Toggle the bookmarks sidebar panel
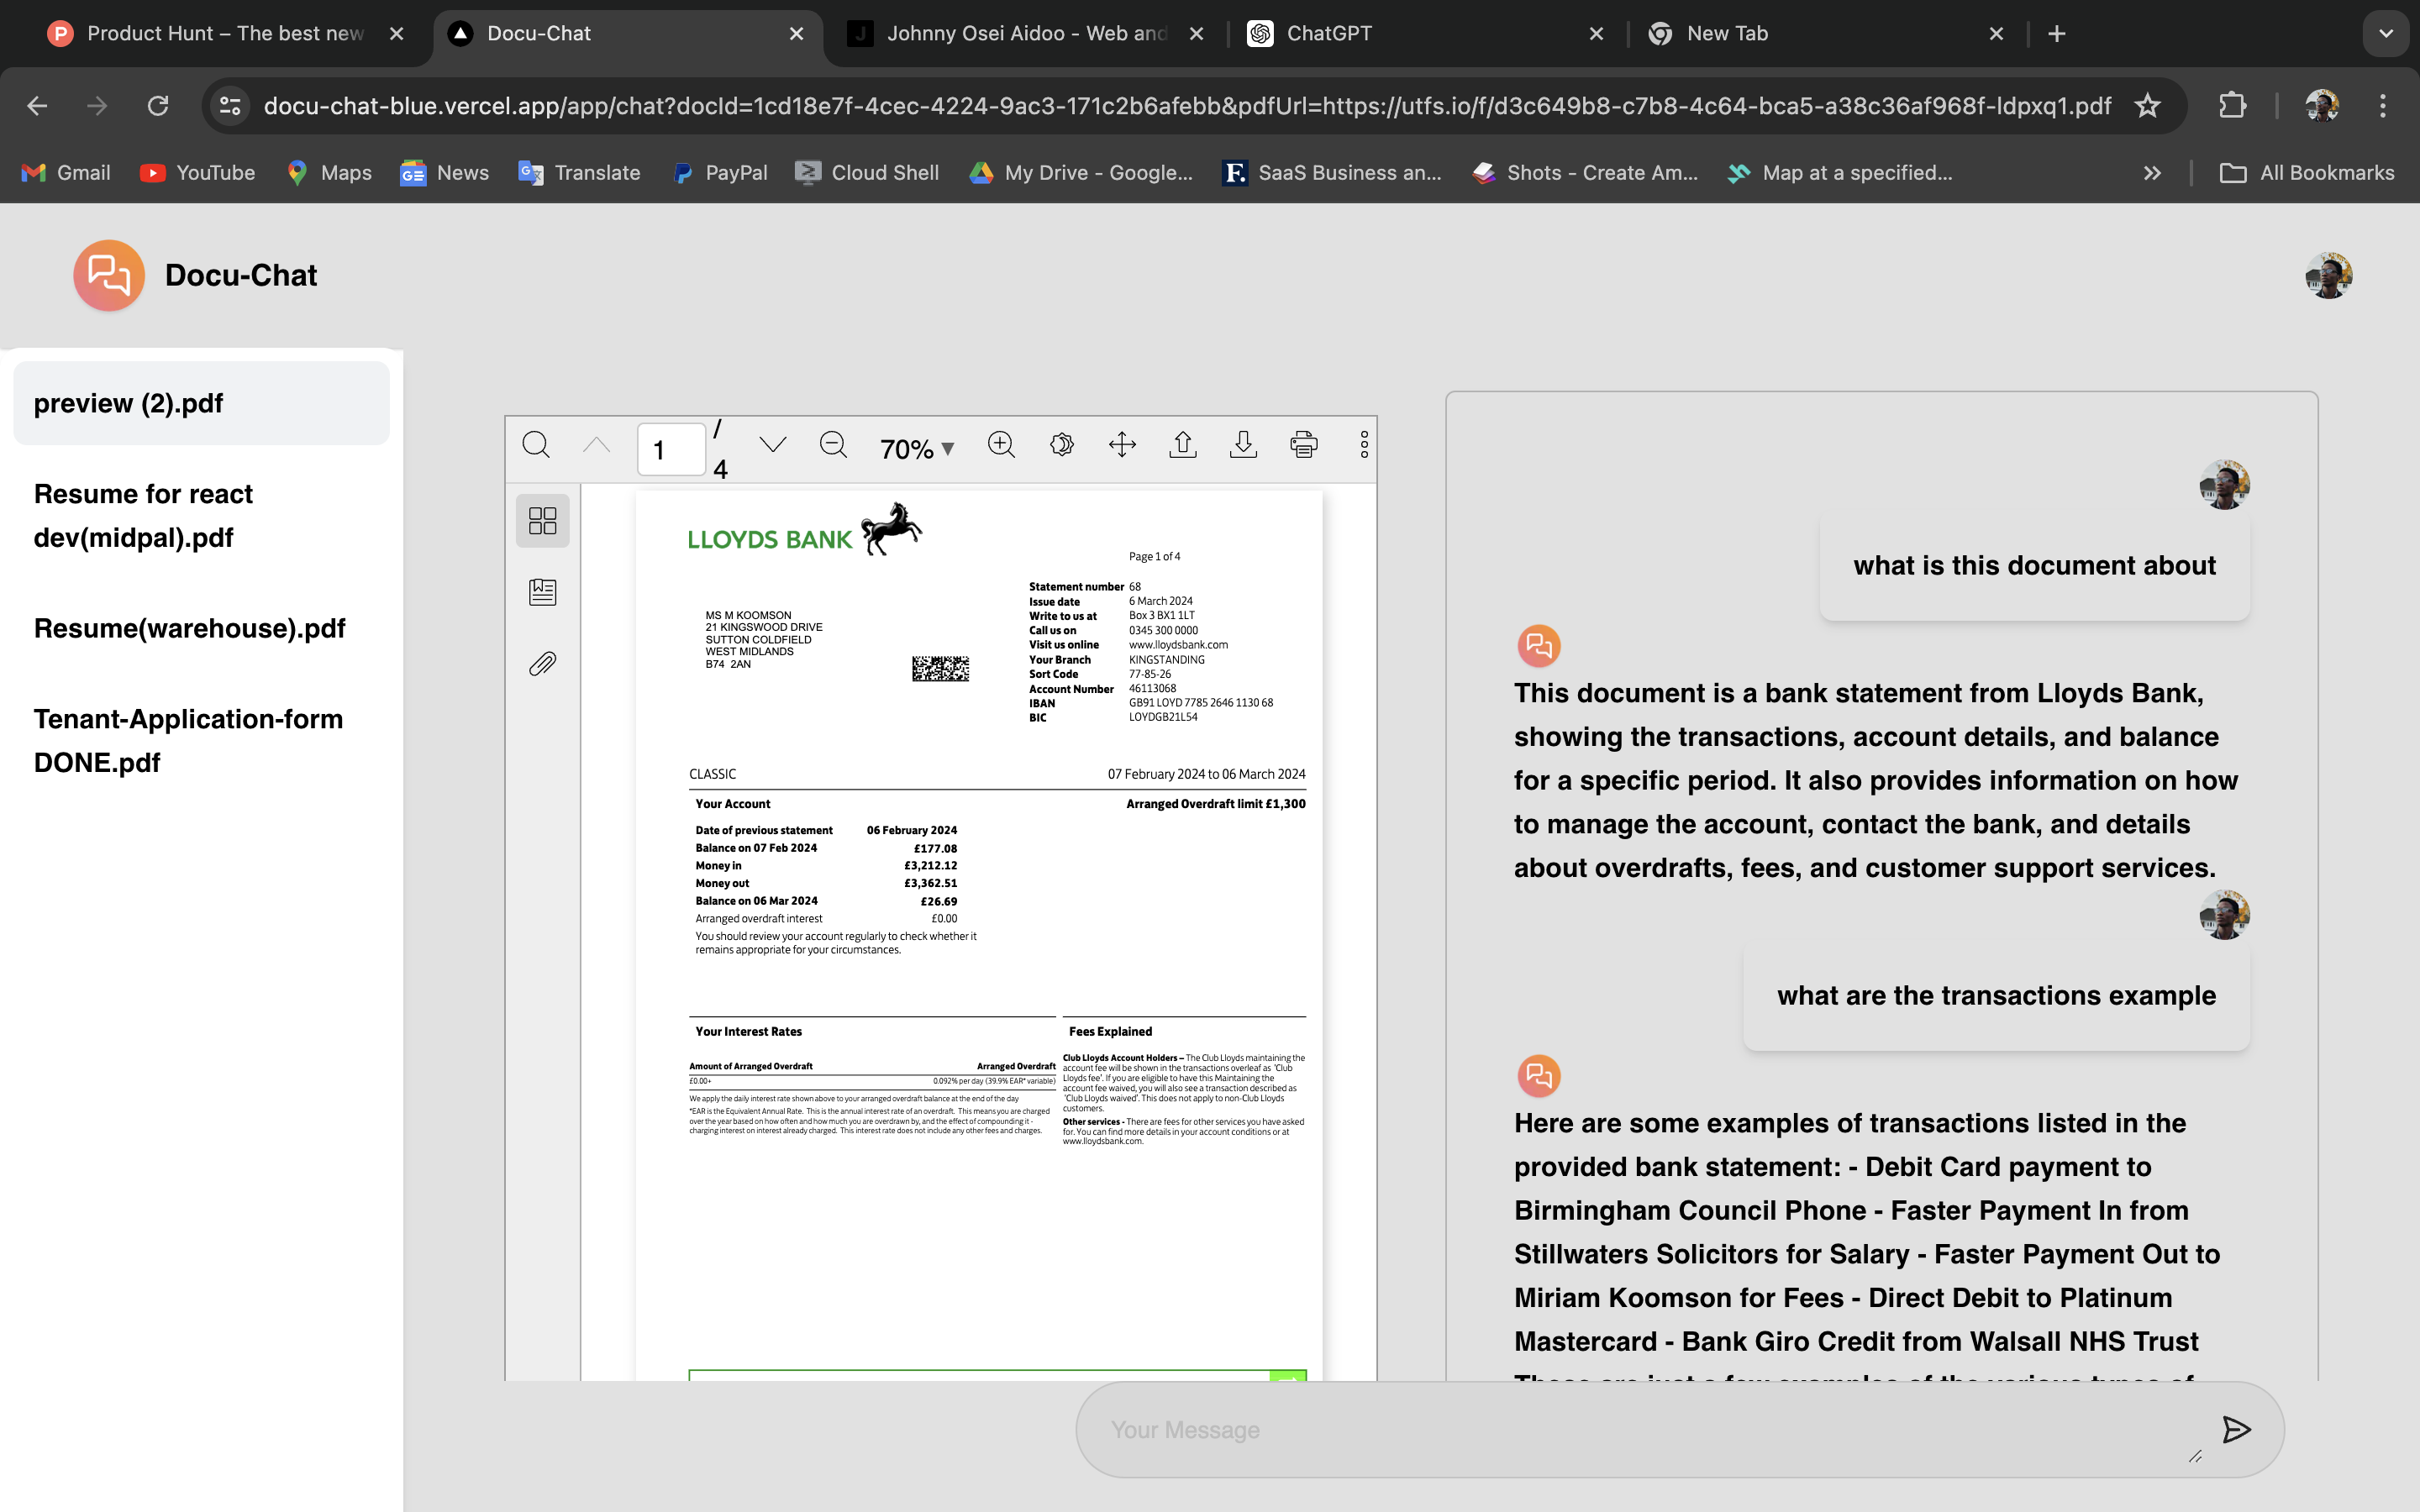This screenshot has width=2420, height=1512. coord(543,592)
